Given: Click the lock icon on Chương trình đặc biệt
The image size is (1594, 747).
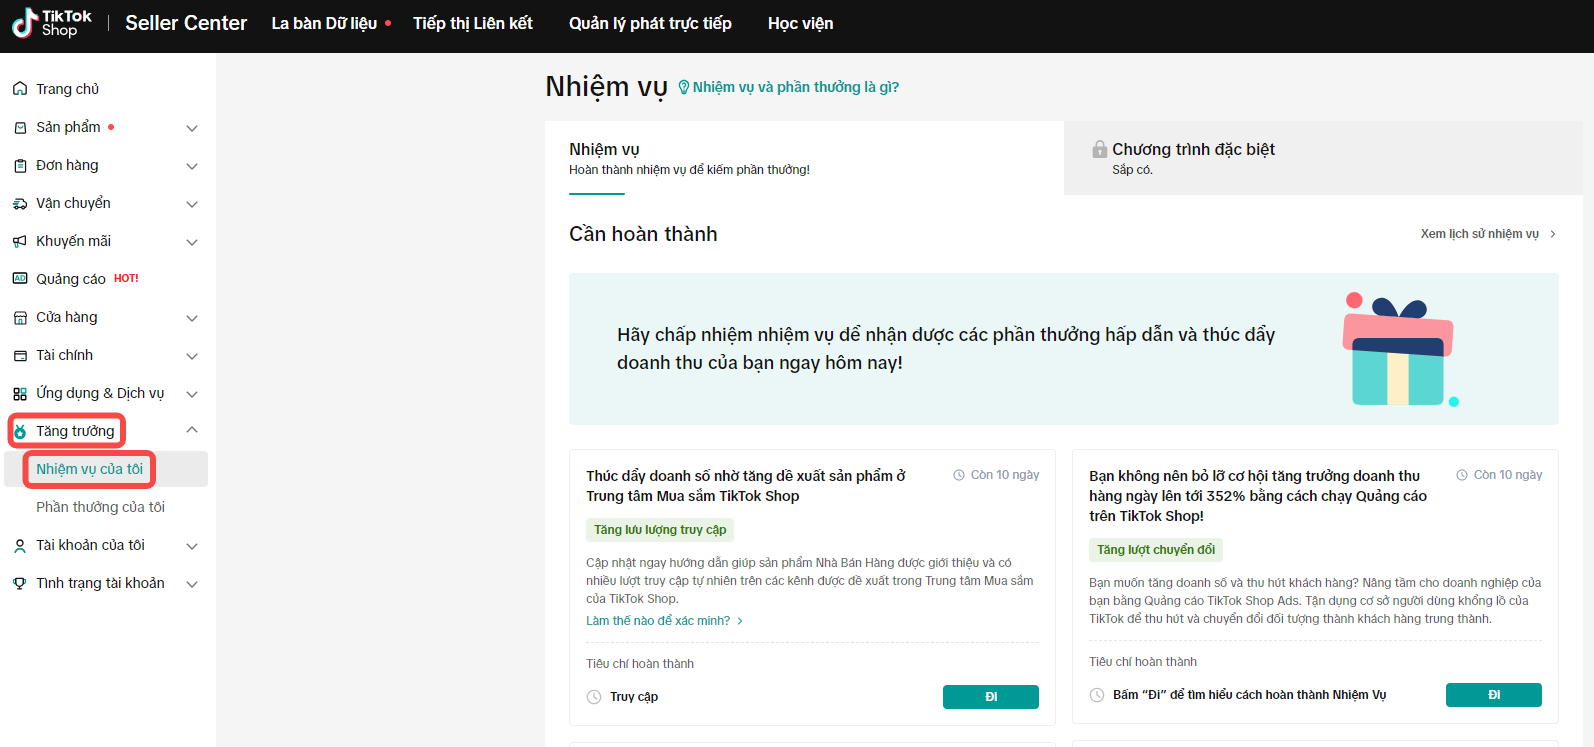Looking at the screenshot, I should coord(1100,149).
